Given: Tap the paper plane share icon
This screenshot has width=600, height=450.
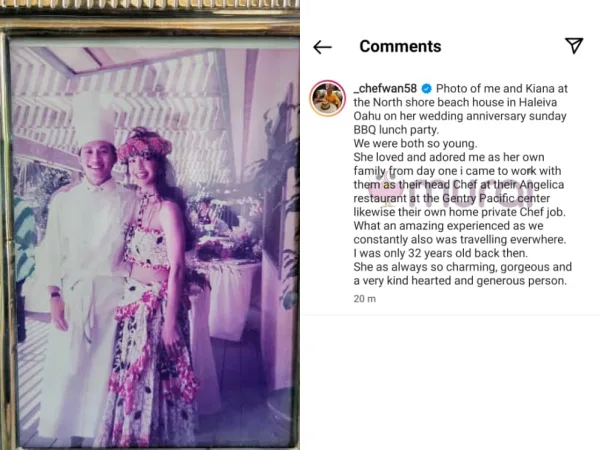Looking at the screenshot, I should 574,46.
